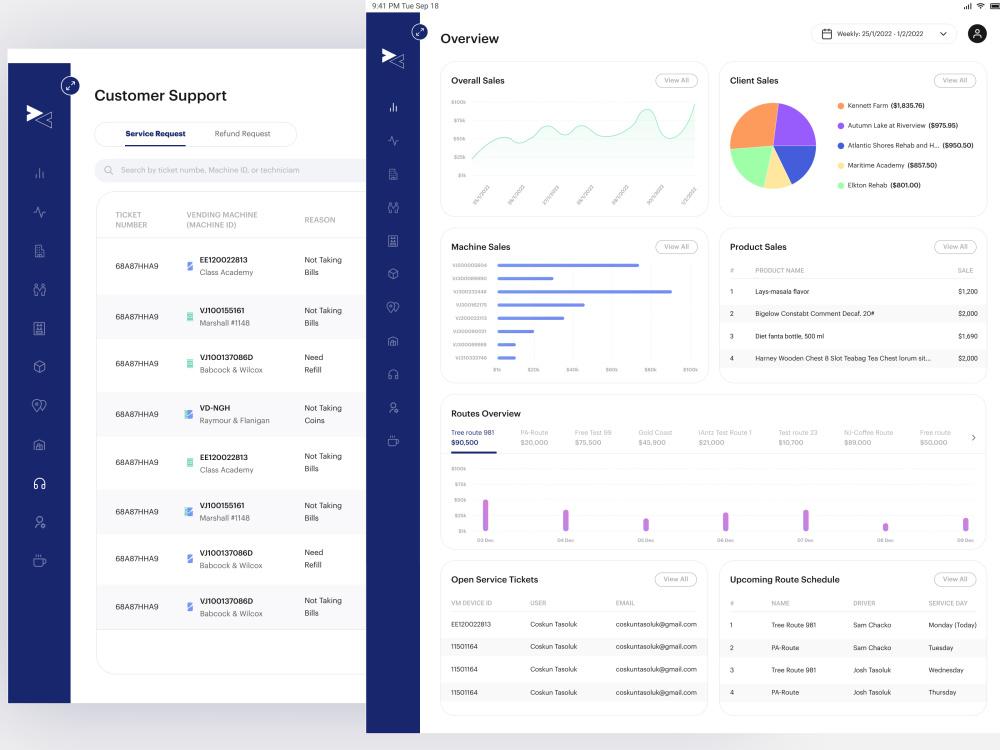The image size is (1000, 750).
Task: Open document icon in Customer Support sidebar
Action: point(40,251)
